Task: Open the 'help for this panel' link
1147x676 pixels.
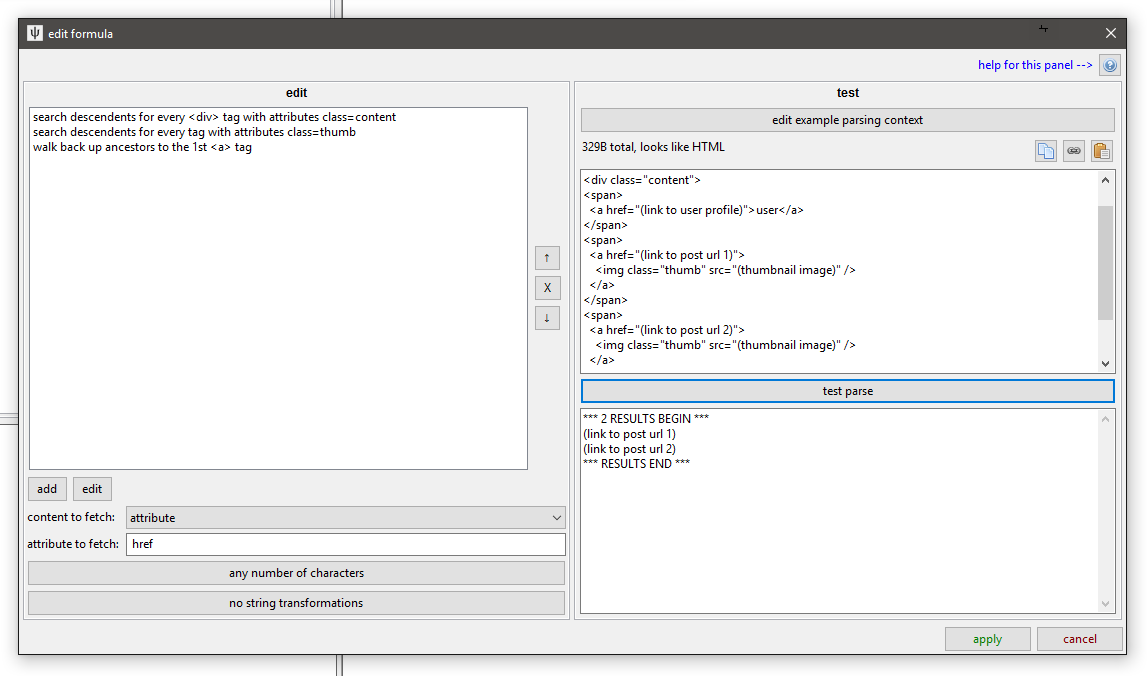Action: click(1034, 65)
